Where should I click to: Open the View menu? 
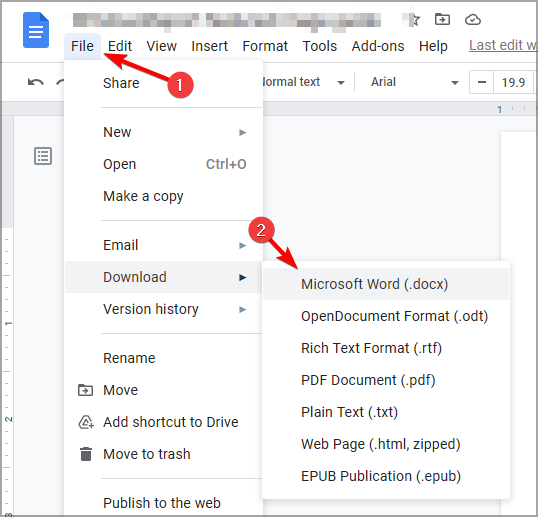click(x=162, y=46)
